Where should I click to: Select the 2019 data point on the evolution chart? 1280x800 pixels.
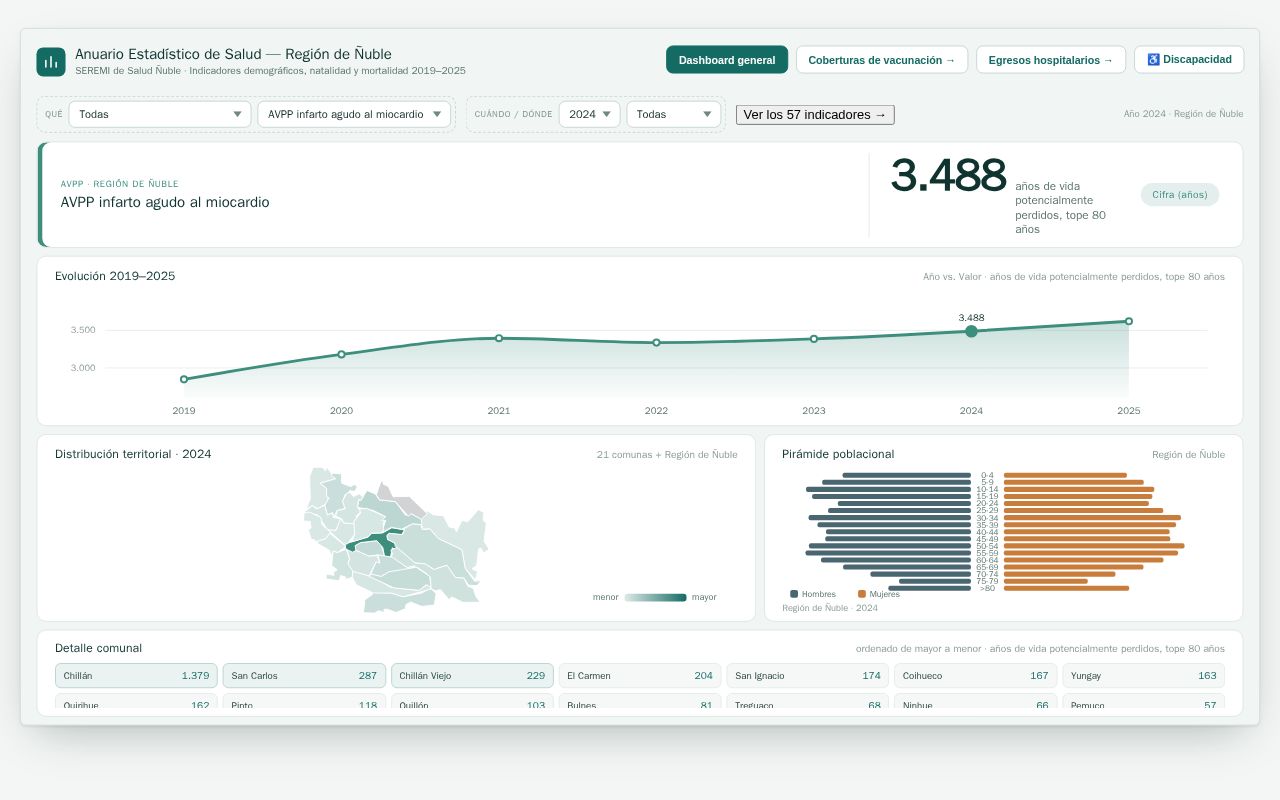click(184, 379)
